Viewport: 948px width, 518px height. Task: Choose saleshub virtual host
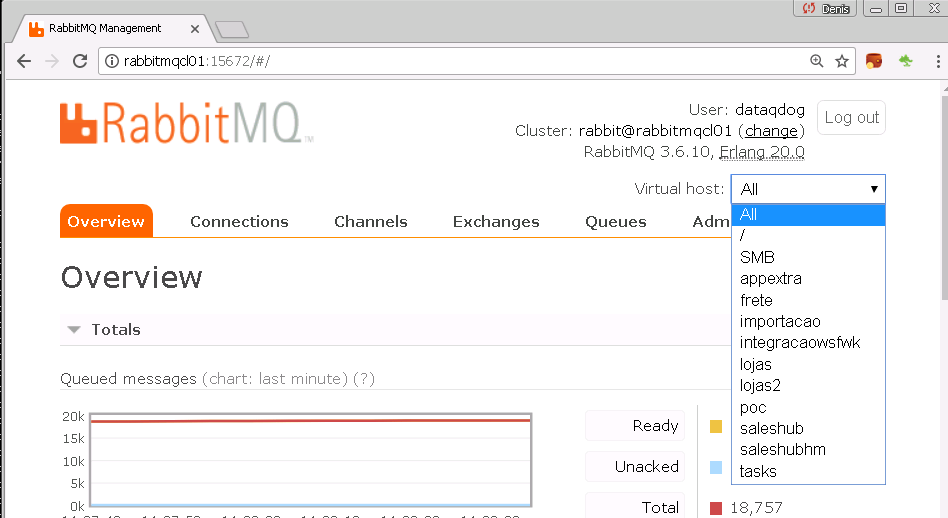coord(808,429)
